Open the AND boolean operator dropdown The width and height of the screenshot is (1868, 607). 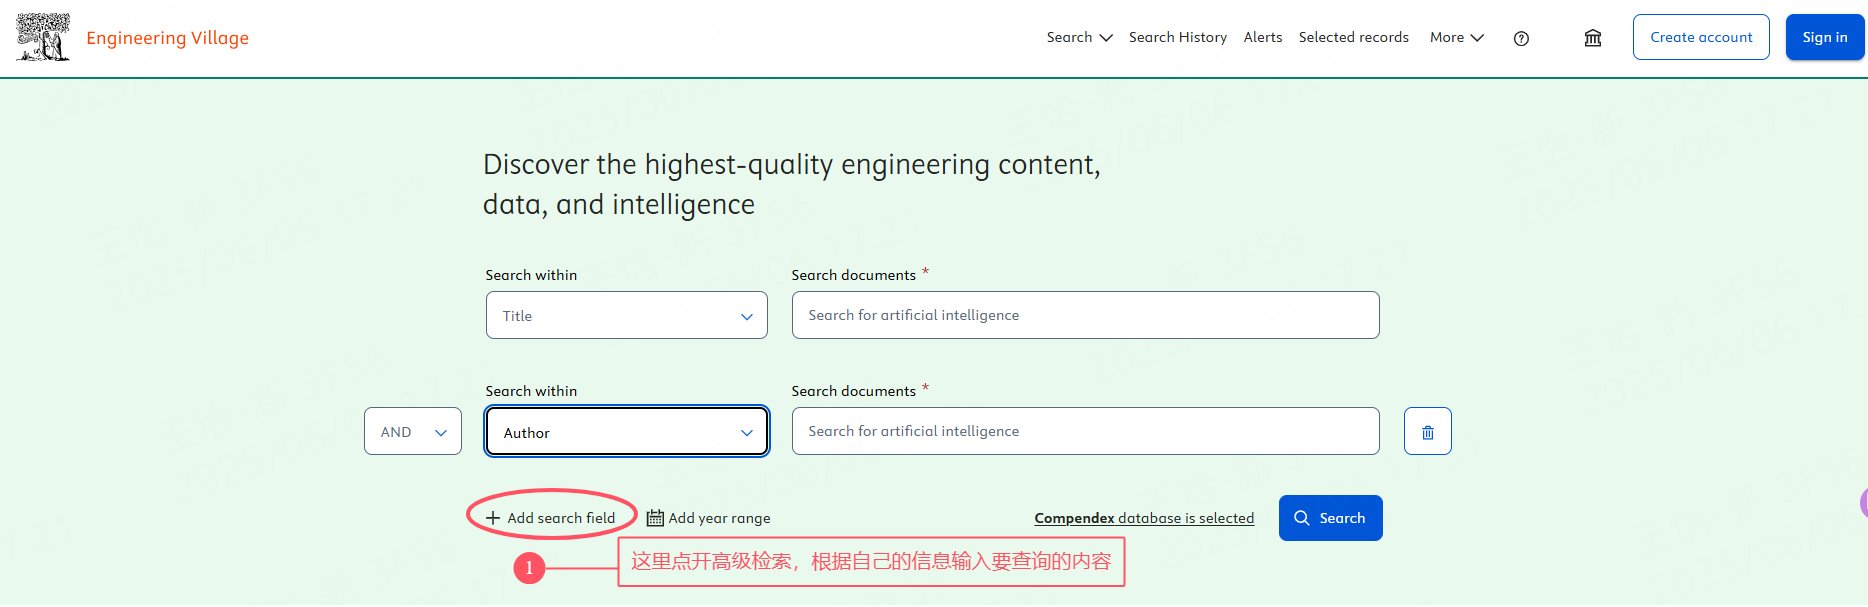[x=413, y=431]
